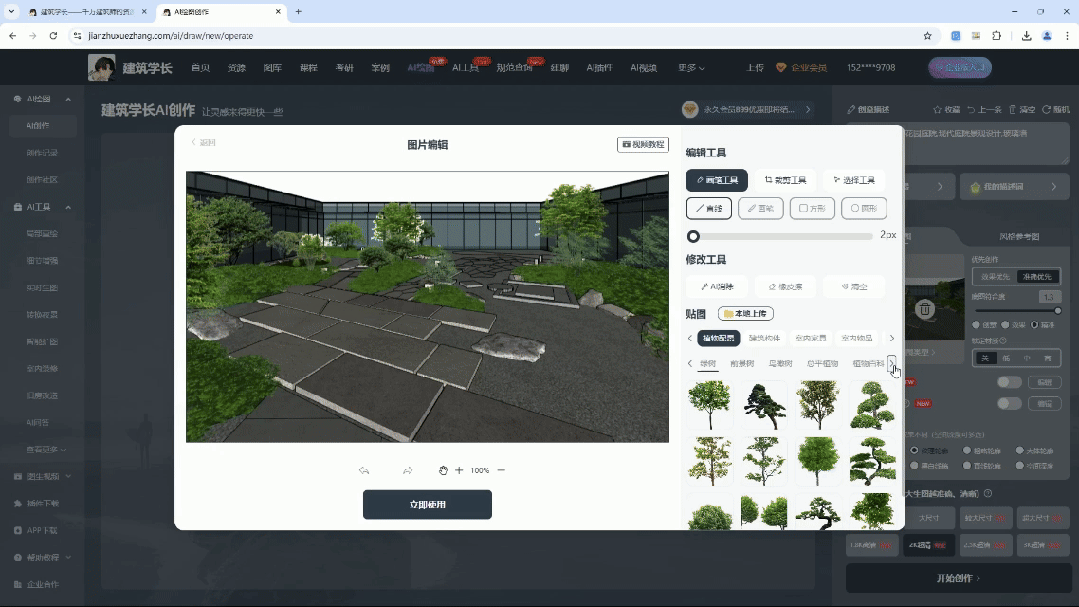The width and height of the screenshot is (1079, 607).
Task: Choose the 直线 straight line shape
Action: pyautogui.click(x=709, y=209)
